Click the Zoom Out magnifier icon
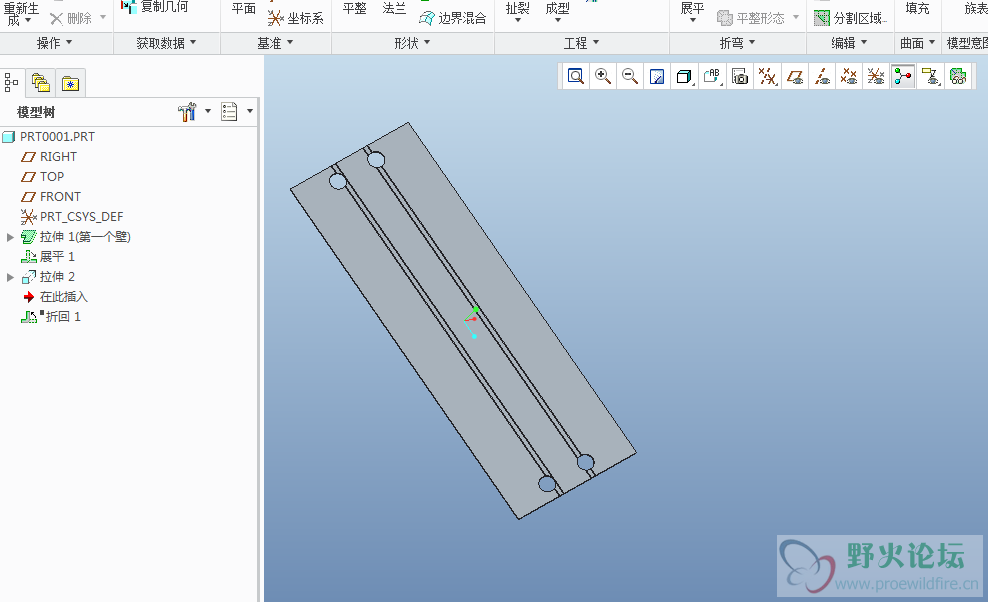This screenshot has height=602, width=988. (x=630, y=77)
